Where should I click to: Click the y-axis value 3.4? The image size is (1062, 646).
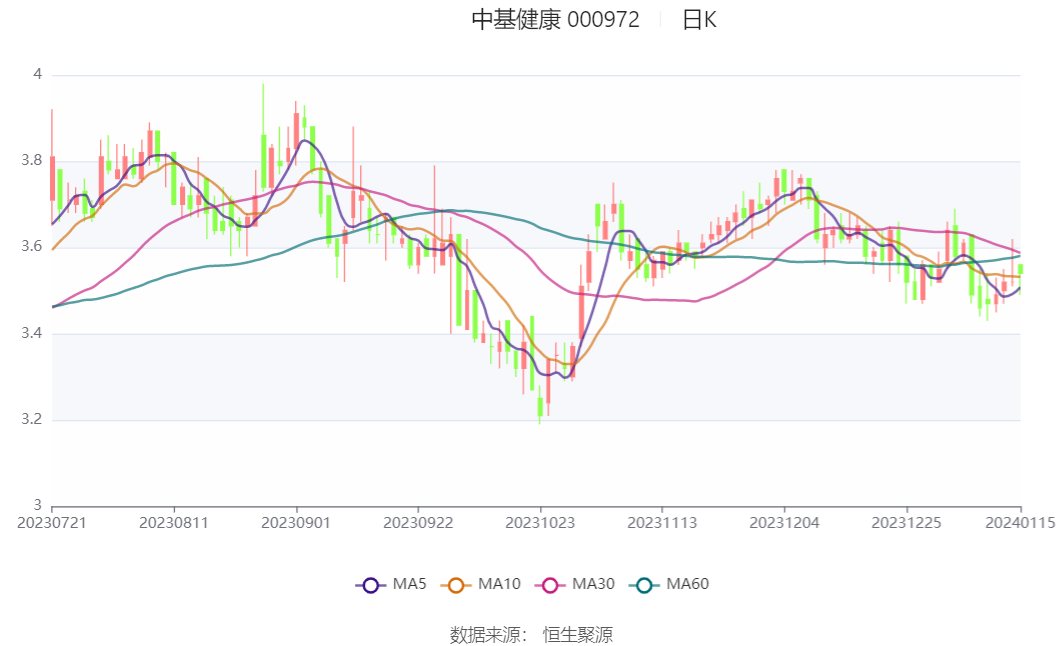[x=32, y=333]
